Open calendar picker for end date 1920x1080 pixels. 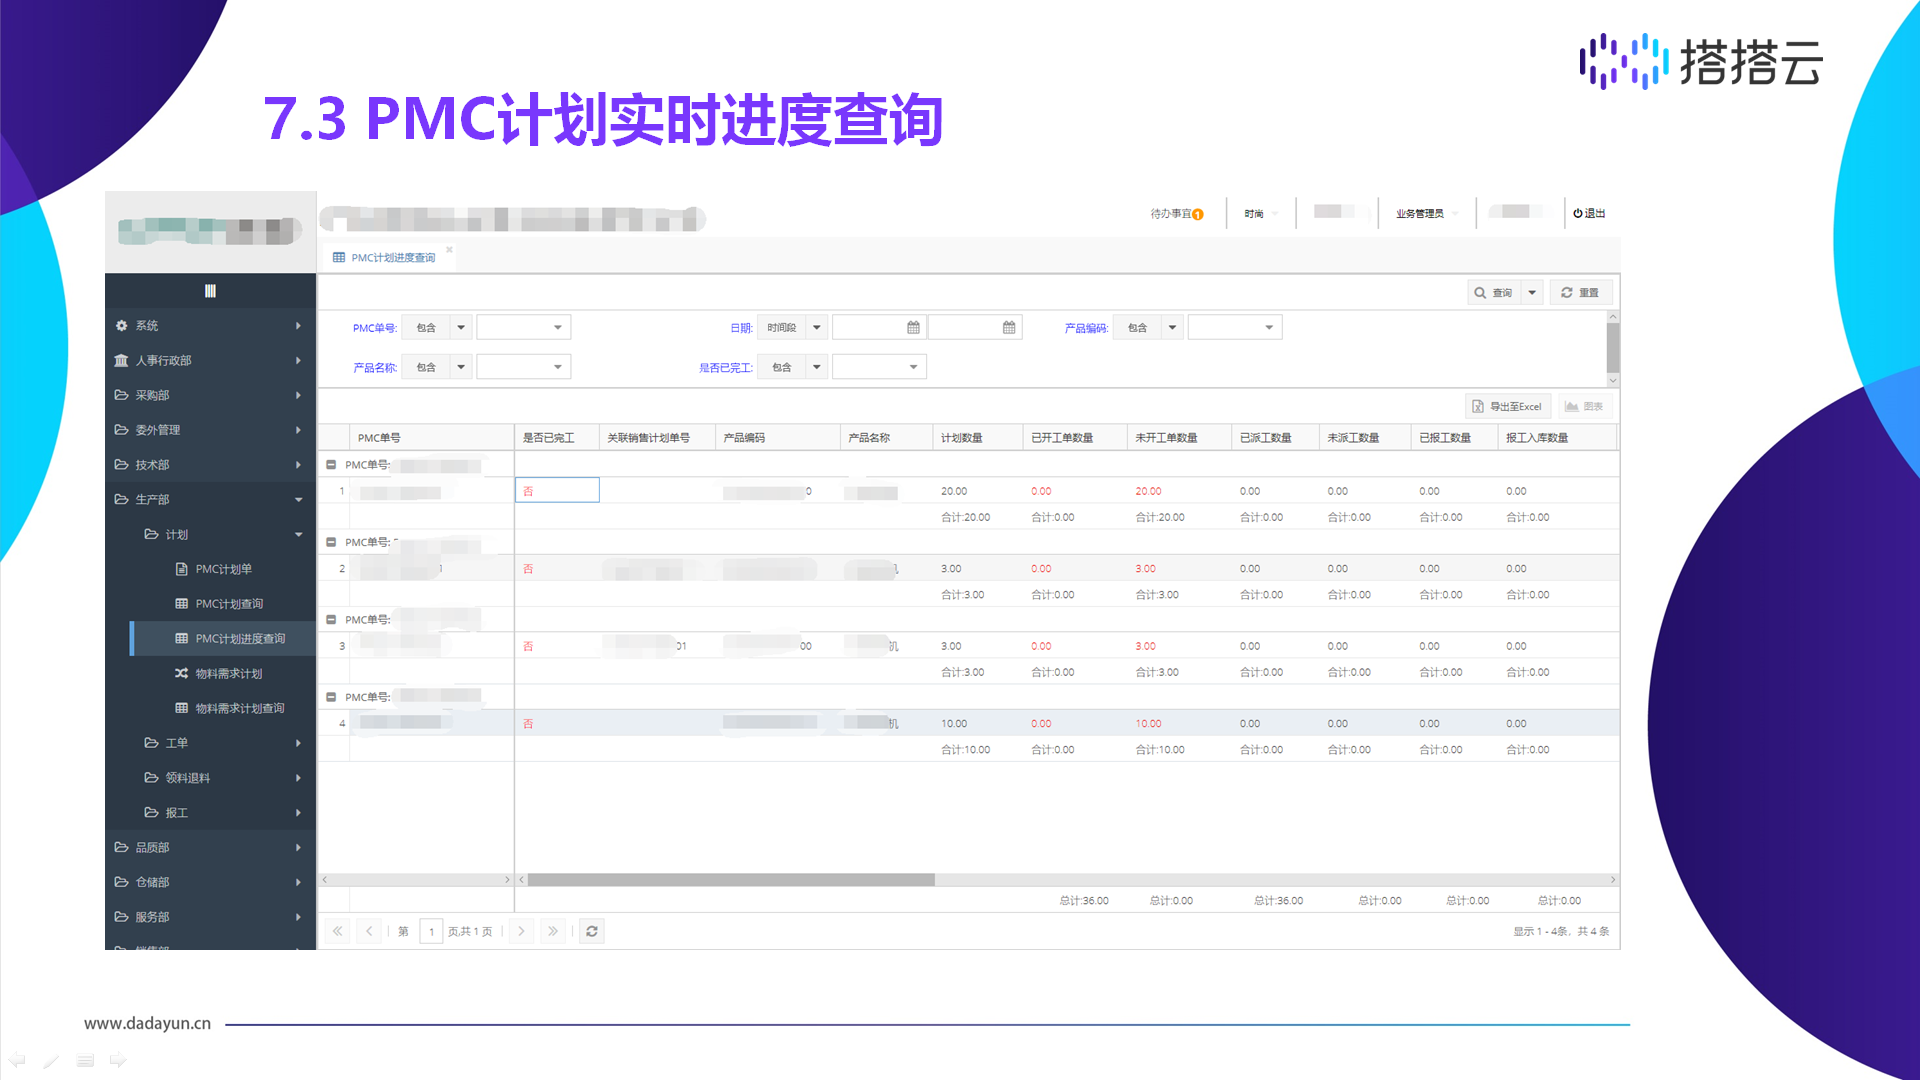[x=1009, y=328]
